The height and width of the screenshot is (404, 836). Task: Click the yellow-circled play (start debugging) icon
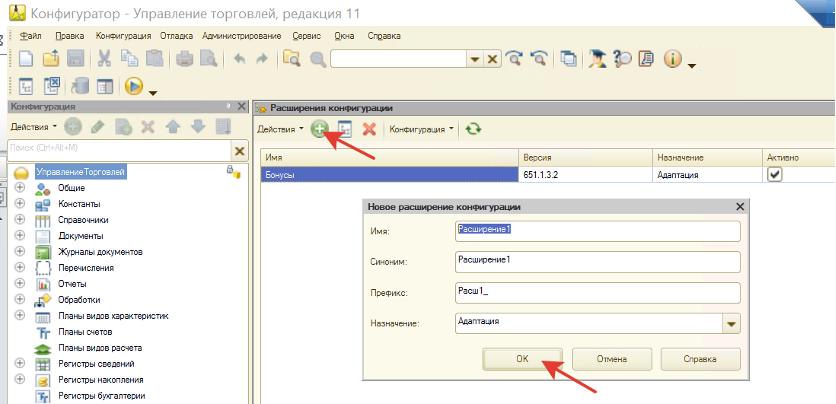(134, 87)
